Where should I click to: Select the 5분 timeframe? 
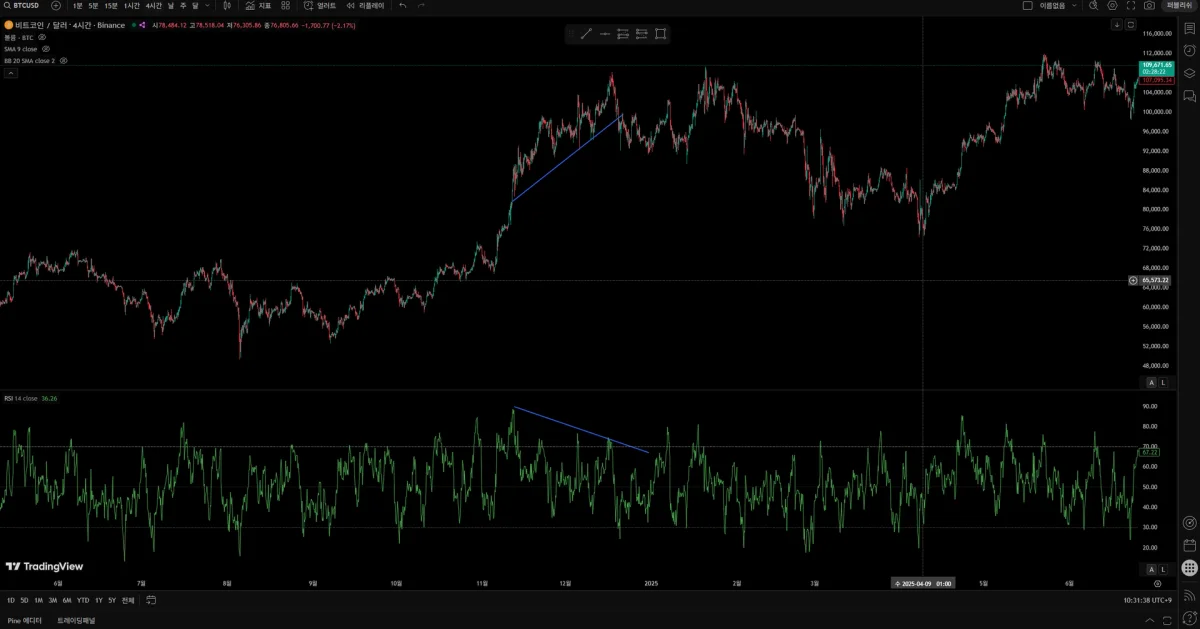coord(93,5)
